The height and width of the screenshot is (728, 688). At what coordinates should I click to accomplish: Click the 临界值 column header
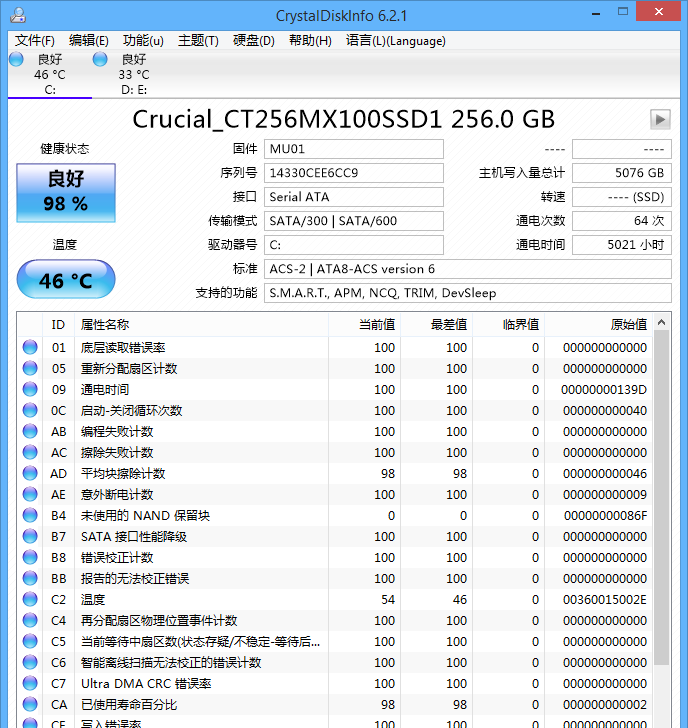[x=508, y=325]
